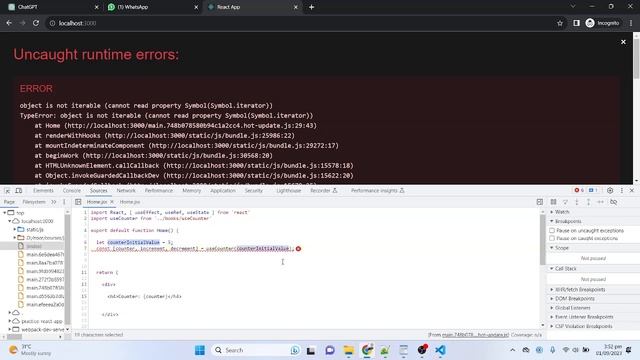The height and width of the screenshot is (360, 640).
Task: Click the Windows Start button
Action: tap(200, 350)
